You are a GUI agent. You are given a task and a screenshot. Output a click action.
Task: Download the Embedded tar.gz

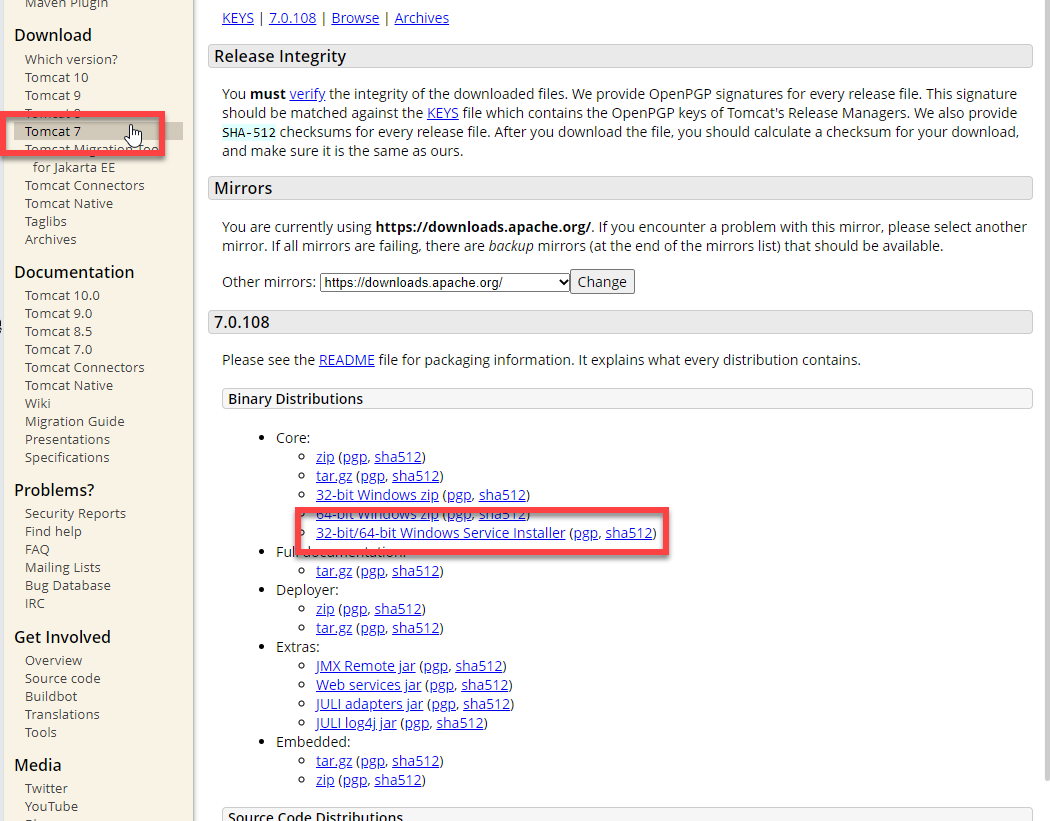tap(333, 761)
